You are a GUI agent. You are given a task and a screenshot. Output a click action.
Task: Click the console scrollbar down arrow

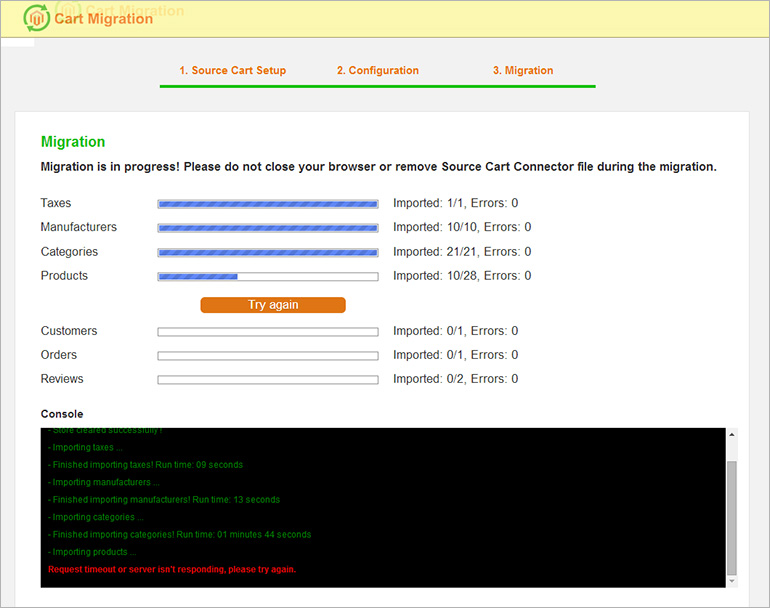[x=732, y=581]
